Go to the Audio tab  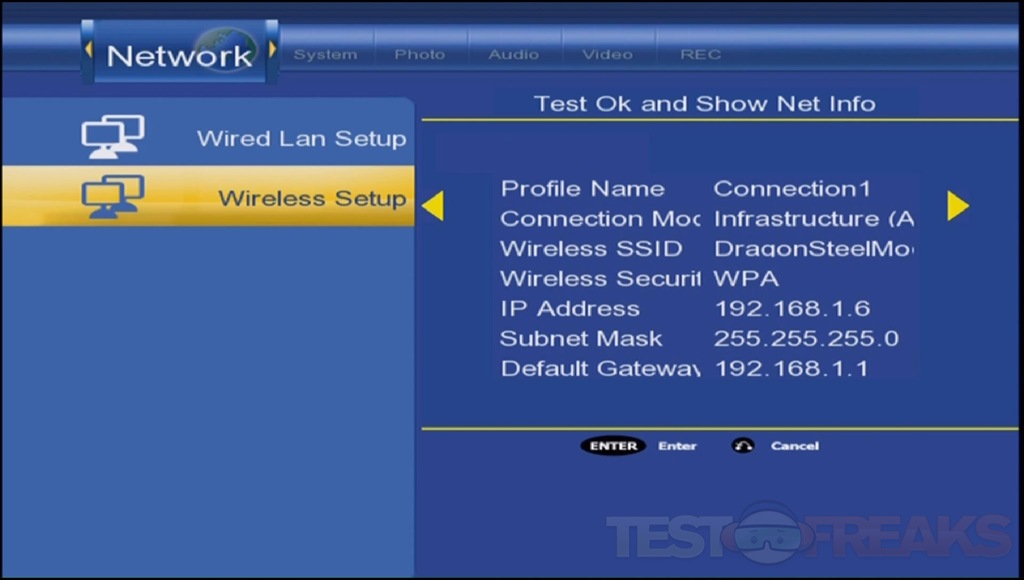(513, 54)
